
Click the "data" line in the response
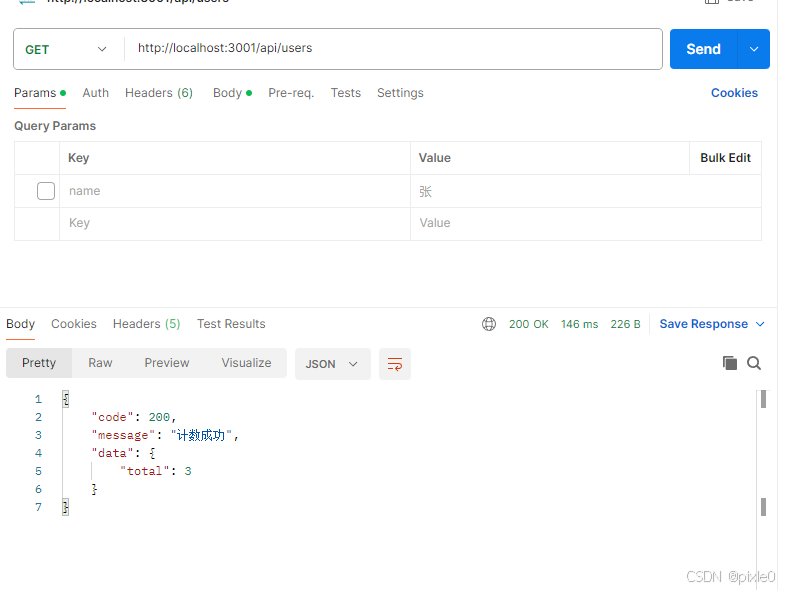123,453
